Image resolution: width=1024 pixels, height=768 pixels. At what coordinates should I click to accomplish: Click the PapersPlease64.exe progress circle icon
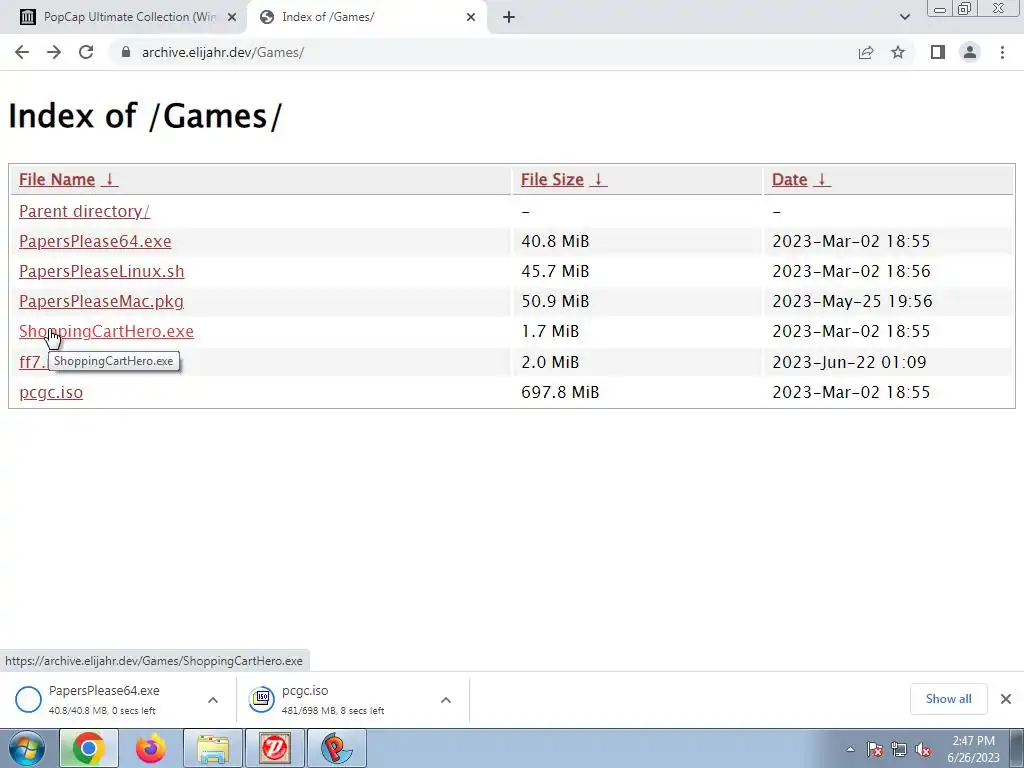(28, 699)
